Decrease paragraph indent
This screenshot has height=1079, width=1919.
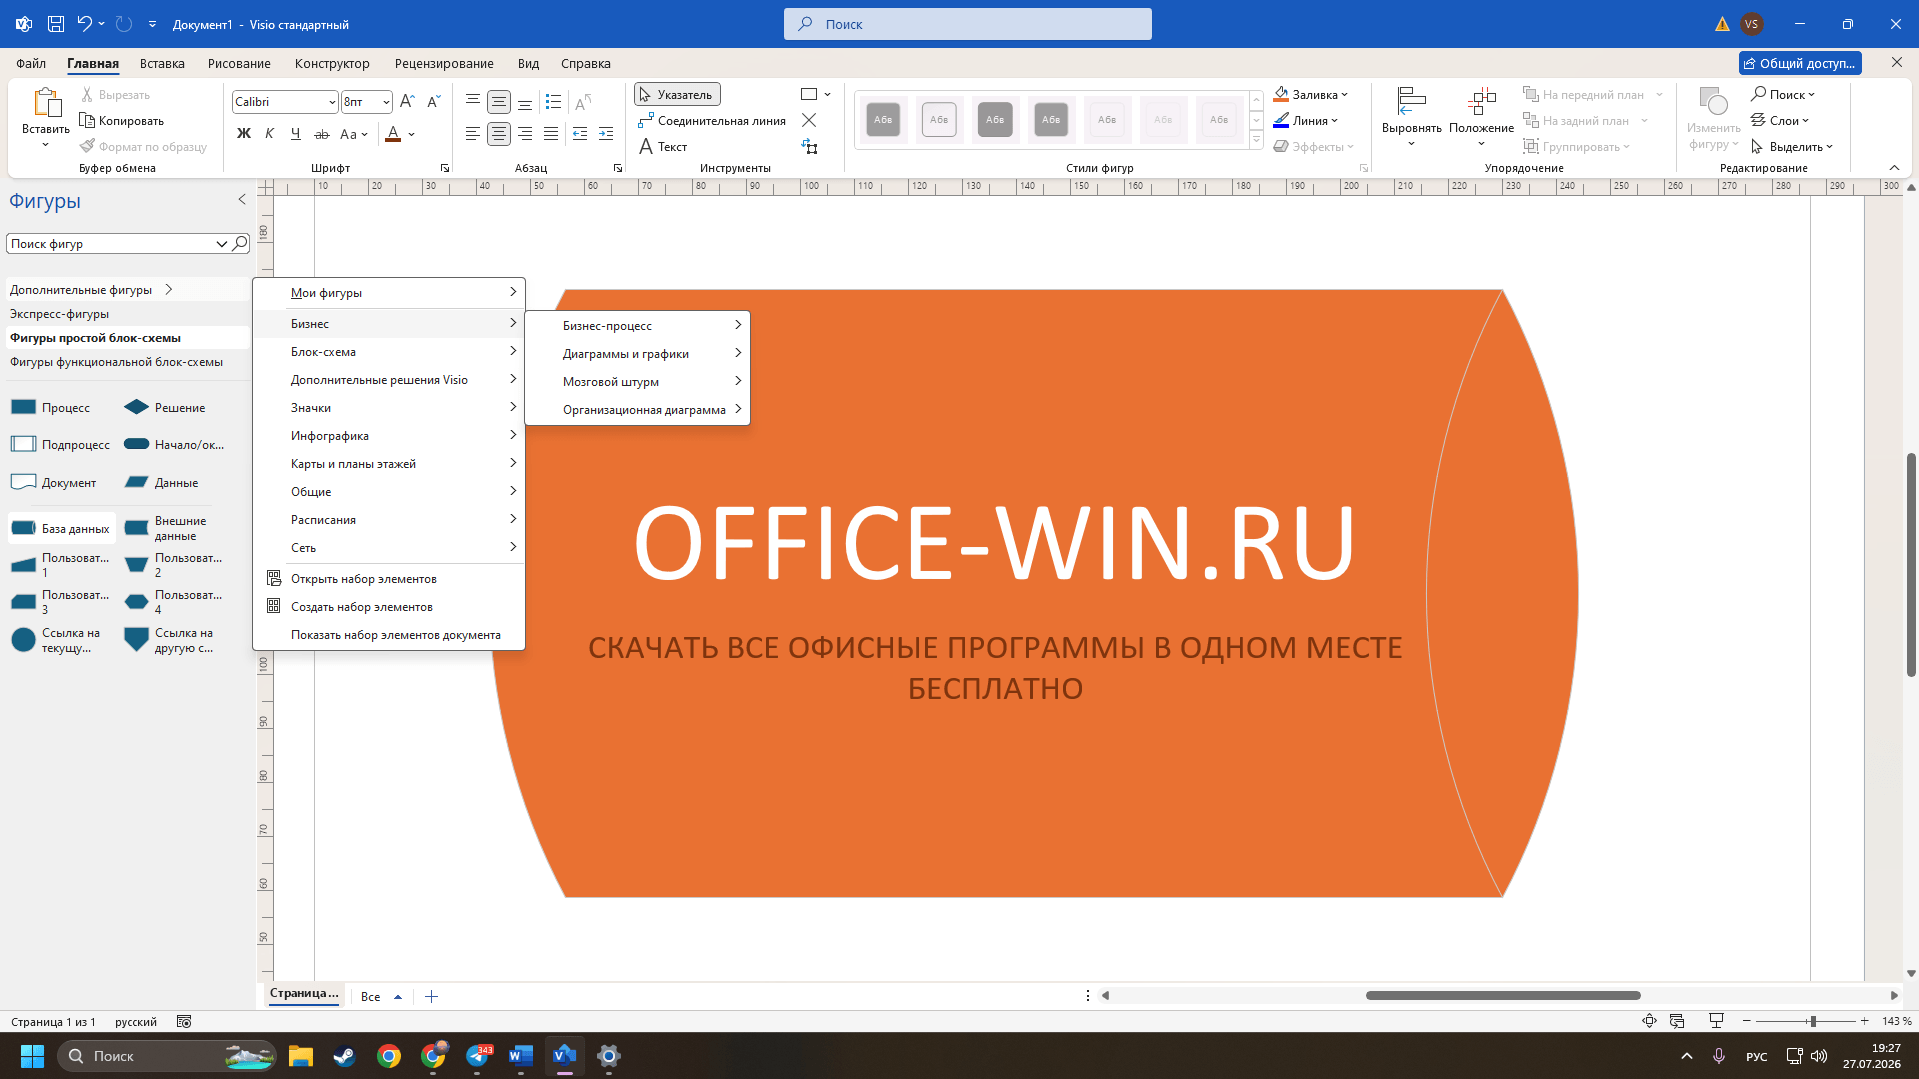(580, 134)
